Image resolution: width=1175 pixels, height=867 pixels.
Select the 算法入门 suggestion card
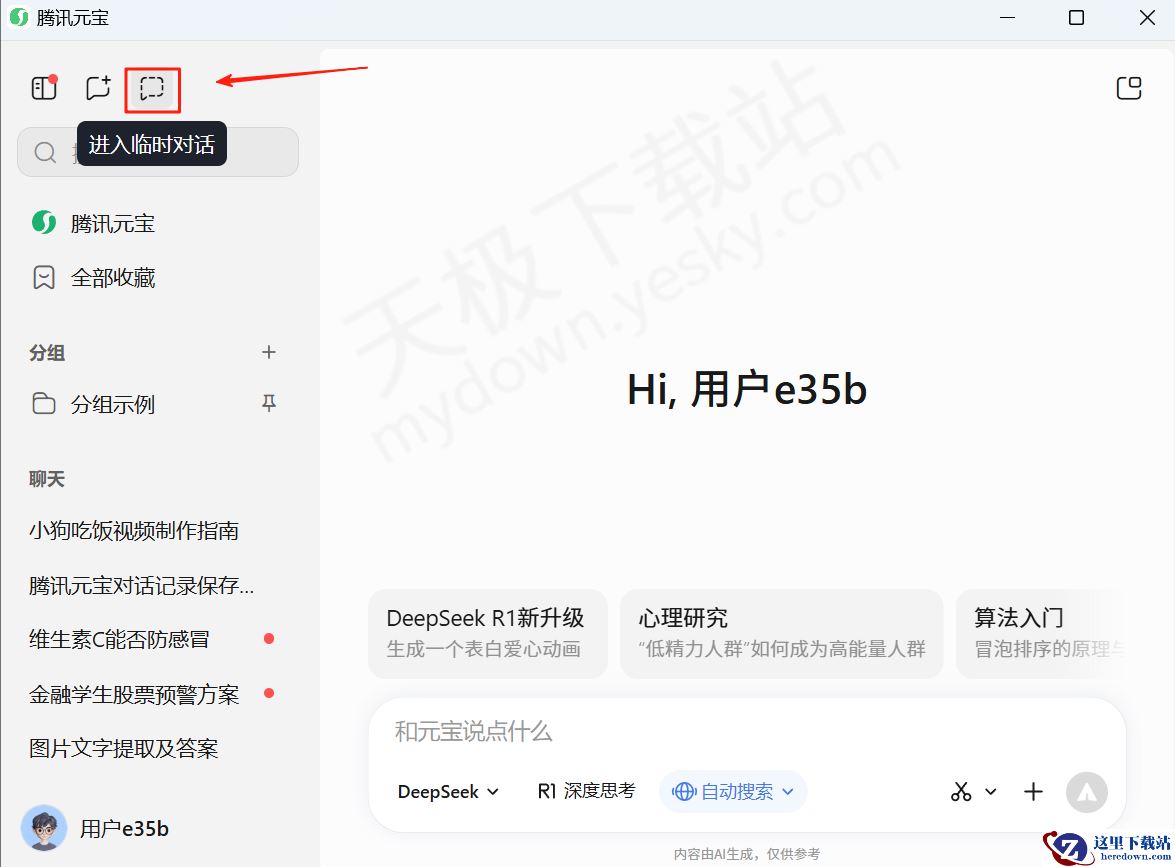tap(1041, 633)
